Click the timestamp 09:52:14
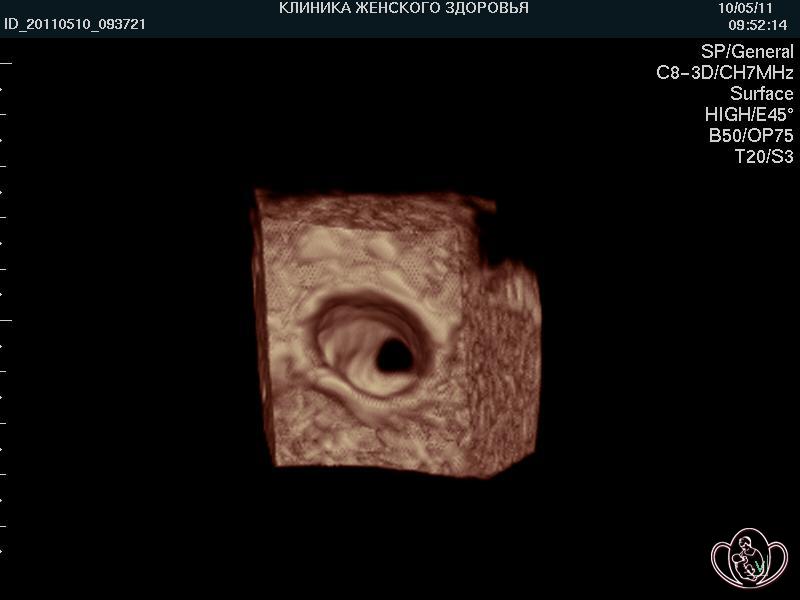This screenshot has width=800, height=600. (x=758, y=25)
